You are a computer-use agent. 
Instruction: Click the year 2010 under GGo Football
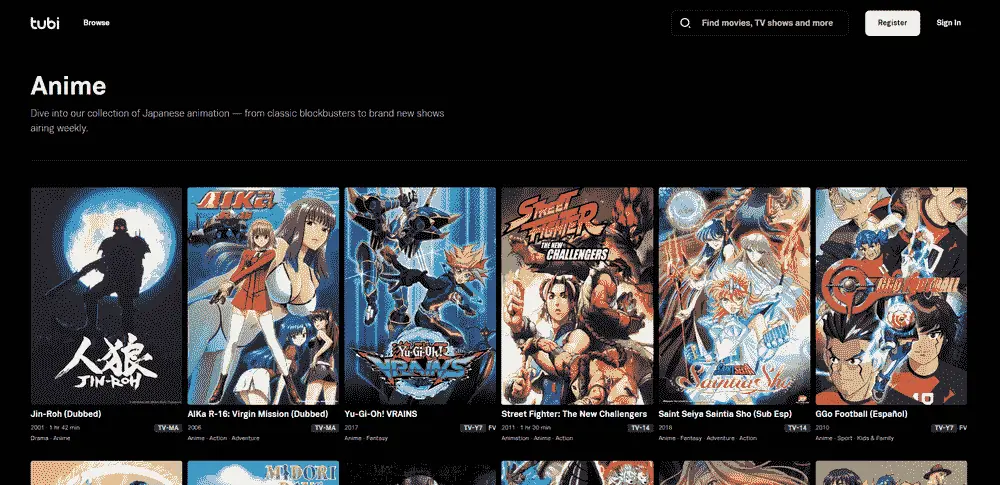pos(822,428)
